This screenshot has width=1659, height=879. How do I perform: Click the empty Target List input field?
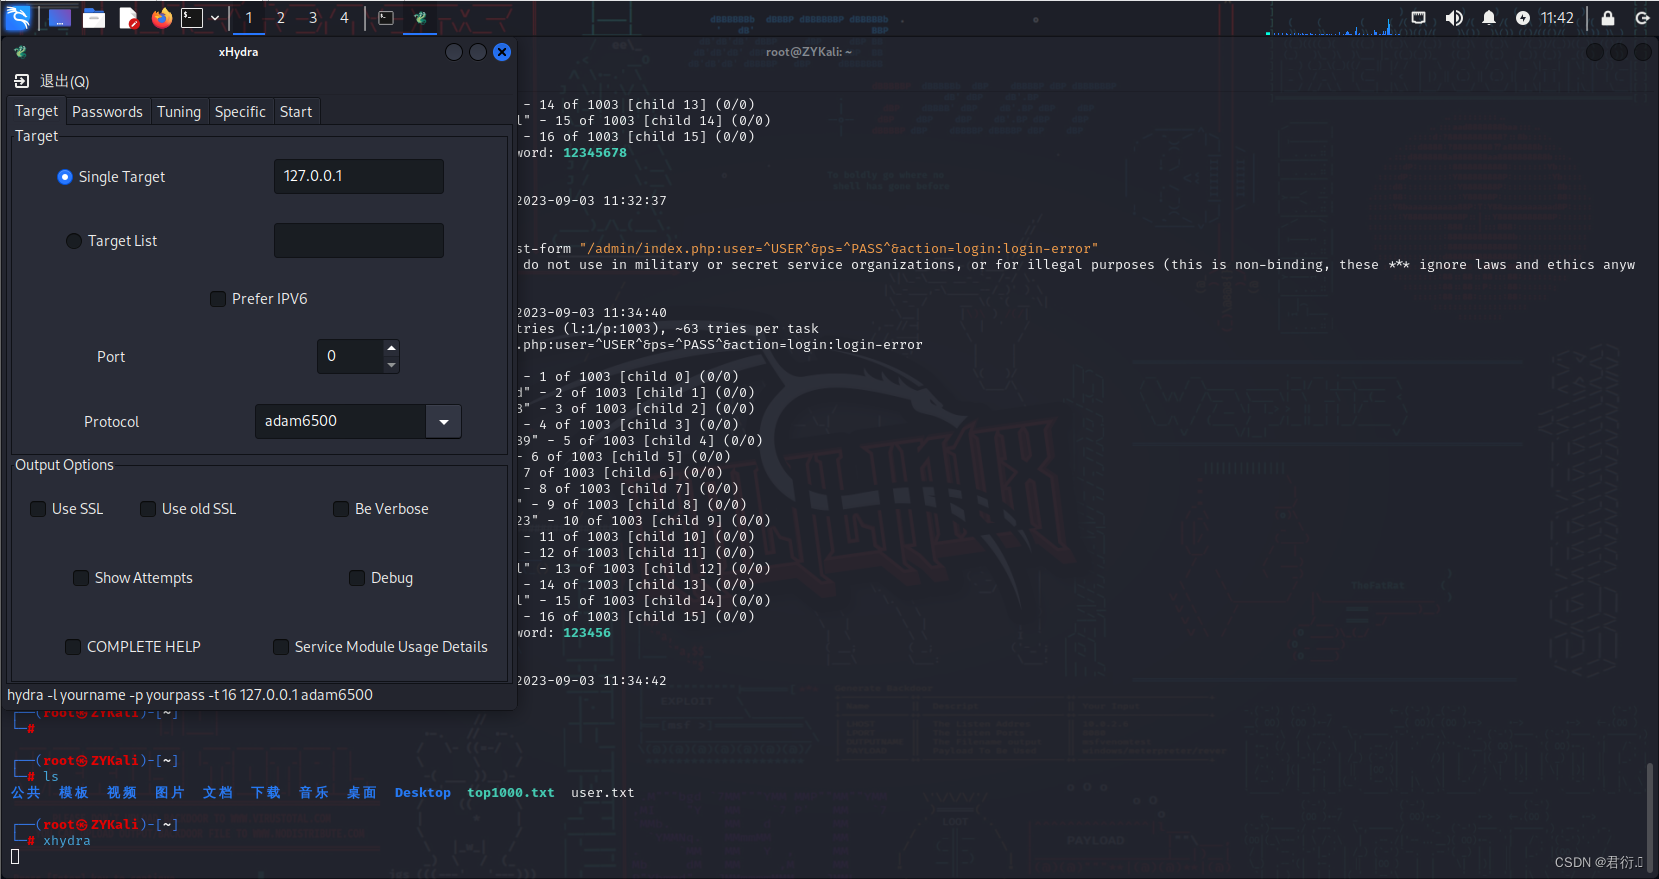click(x=359, y=240)
